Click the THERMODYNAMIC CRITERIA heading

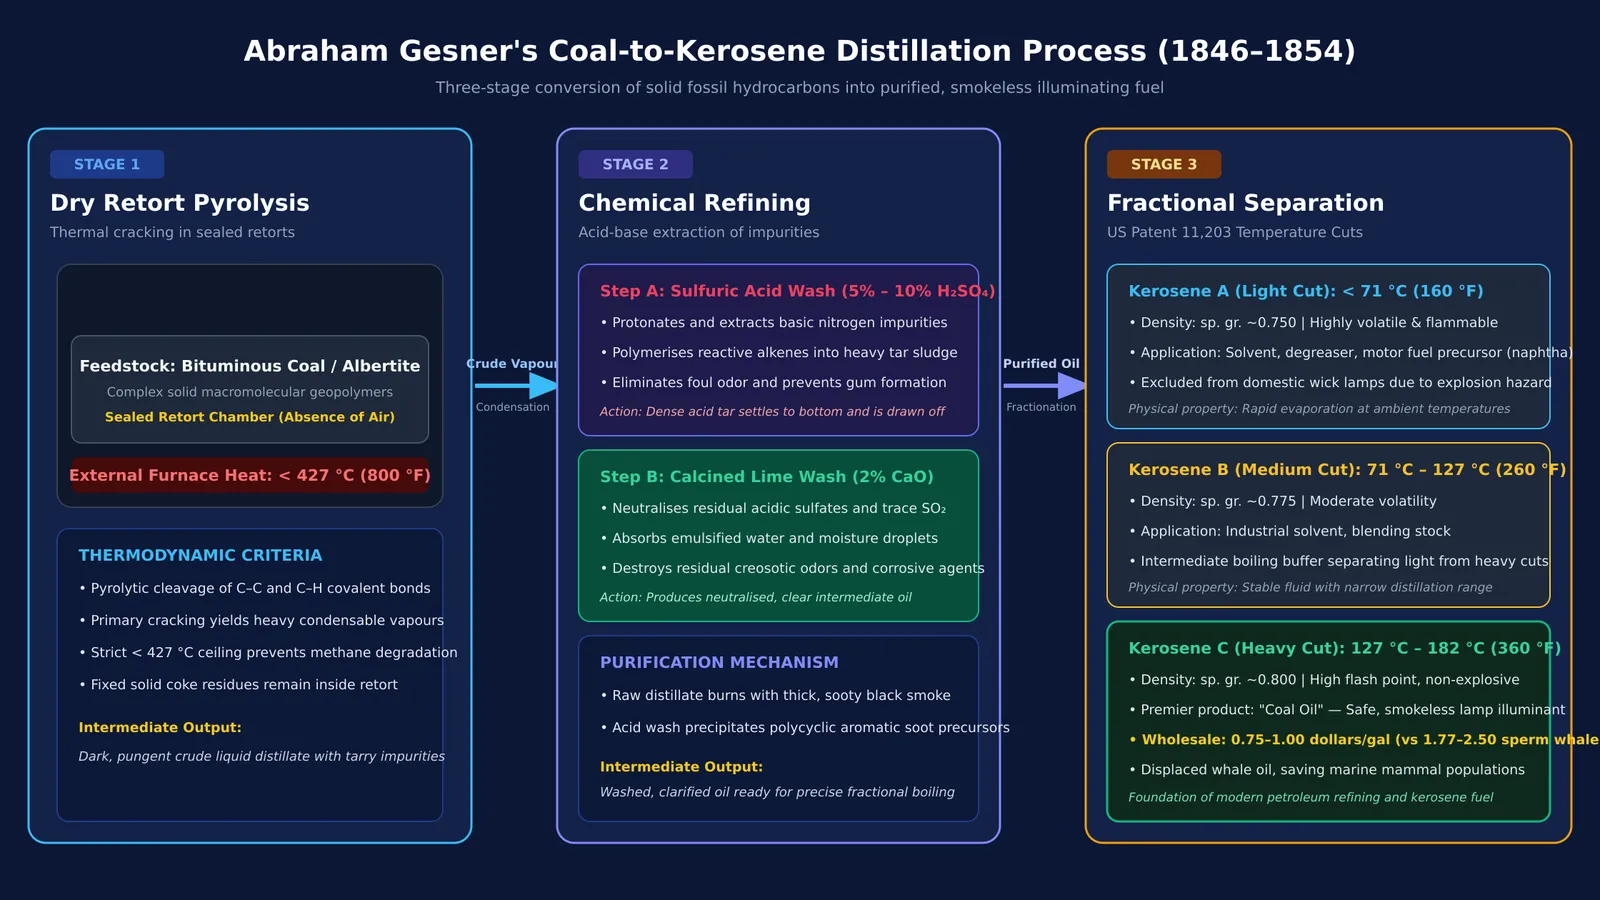pyautogui.click(x=200, y=555)
